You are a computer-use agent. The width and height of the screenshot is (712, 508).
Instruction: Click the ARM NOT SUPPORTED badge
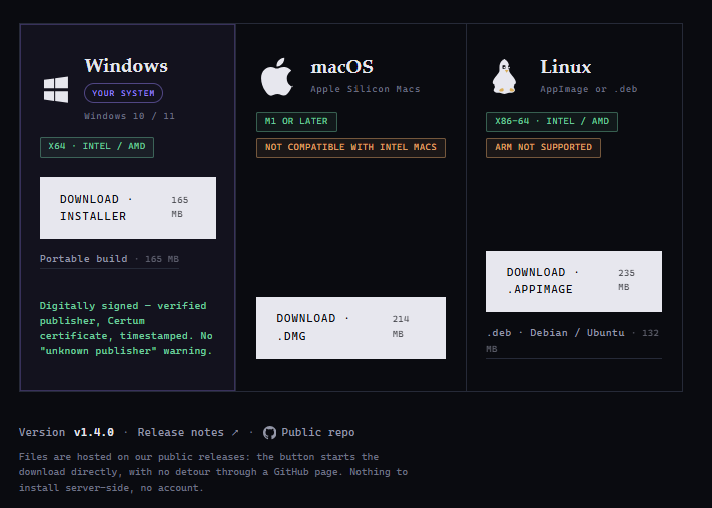coord(544,148)
